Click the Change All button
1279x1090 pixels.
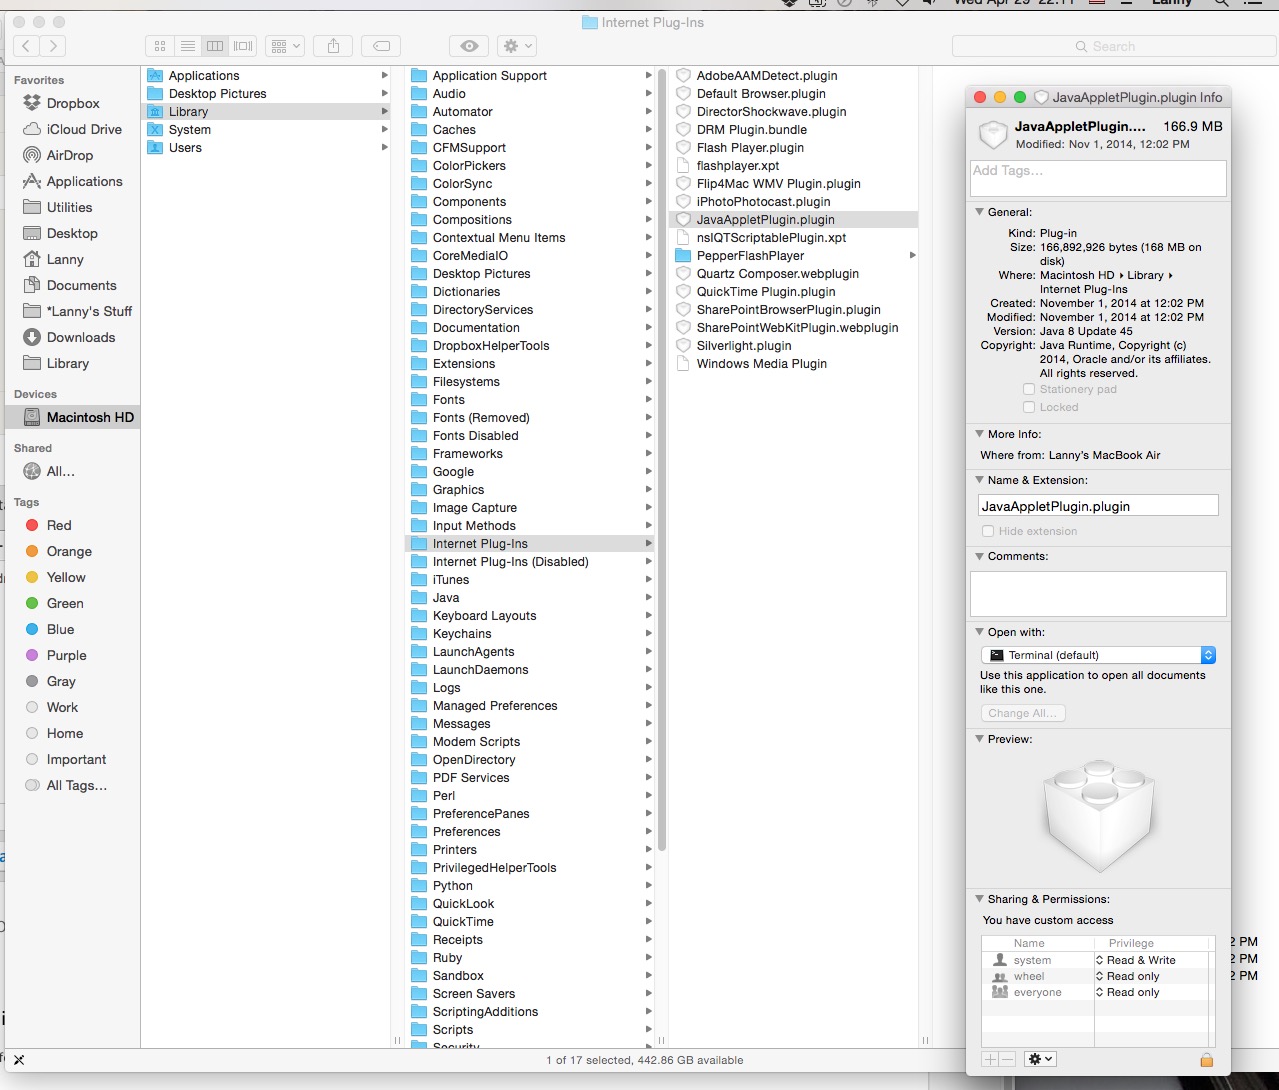[1023, 713]
